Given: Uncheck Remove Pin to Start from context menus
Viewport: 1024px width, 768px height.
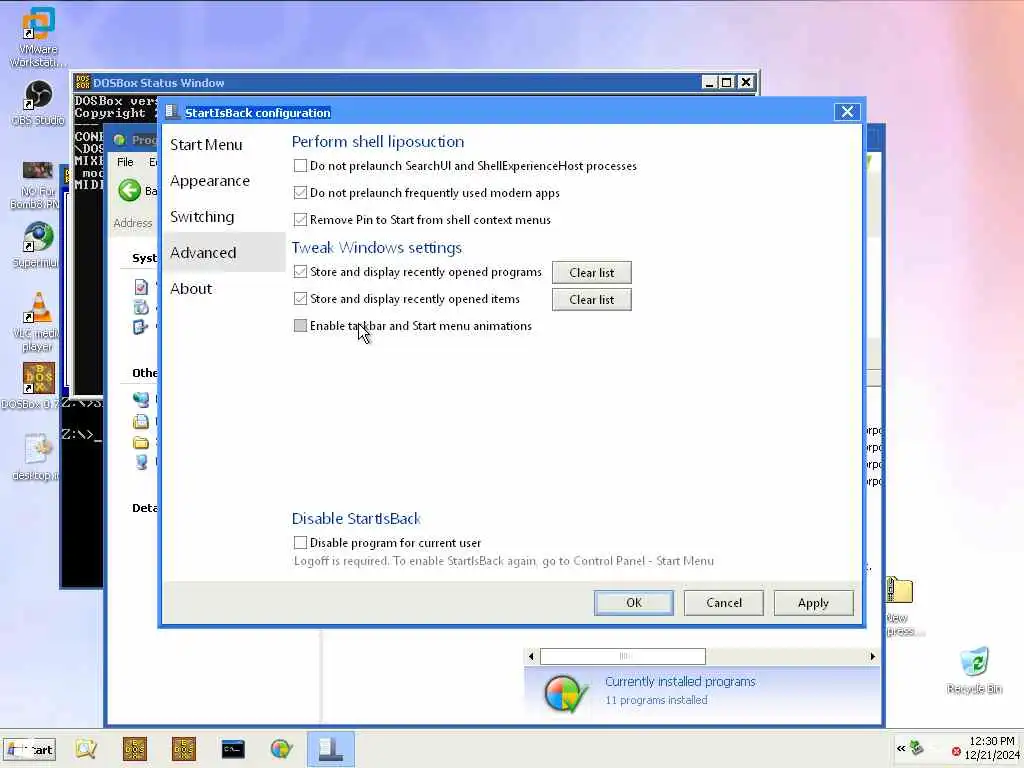Looking at the screenshot, I should point(300,219).
